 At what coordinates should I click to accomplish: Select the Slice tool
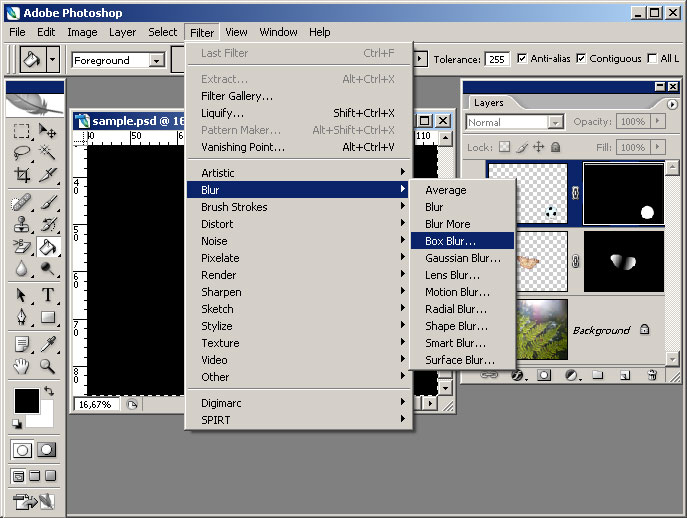pos(47,175)
